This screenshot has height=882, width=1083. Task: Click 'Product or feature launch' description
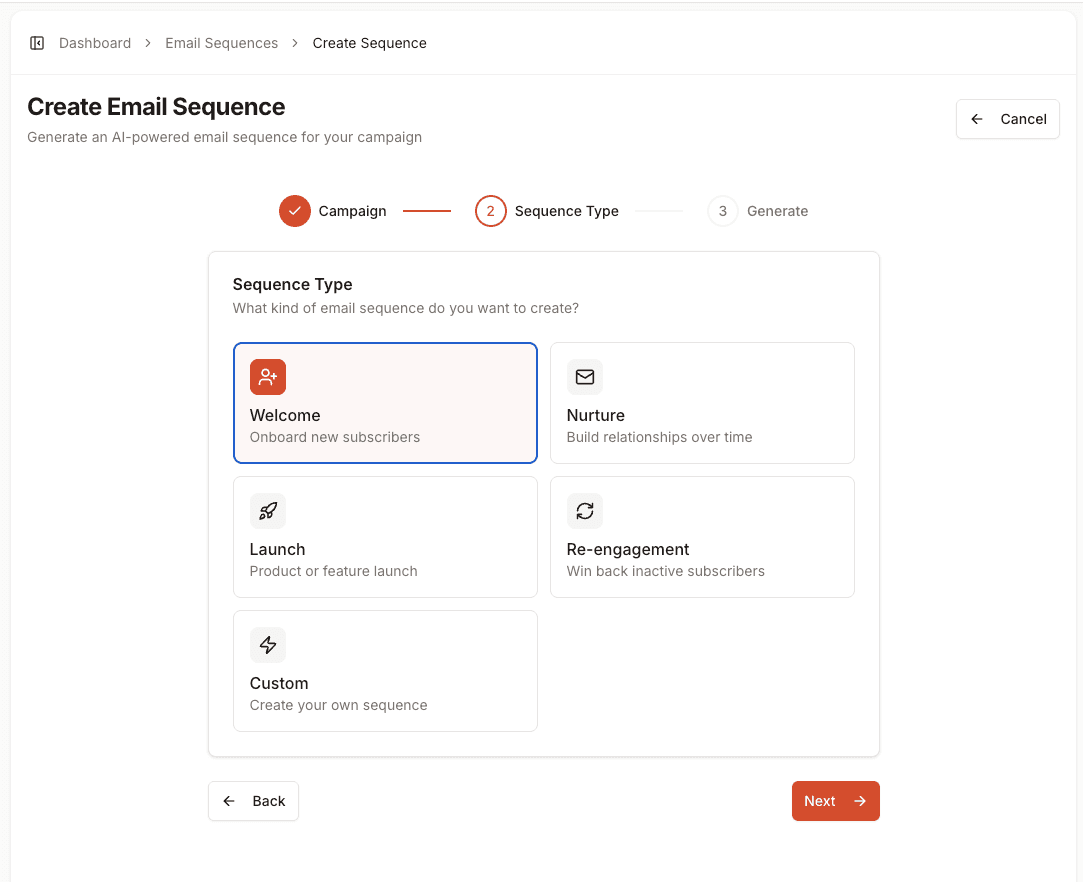[334, 571]
